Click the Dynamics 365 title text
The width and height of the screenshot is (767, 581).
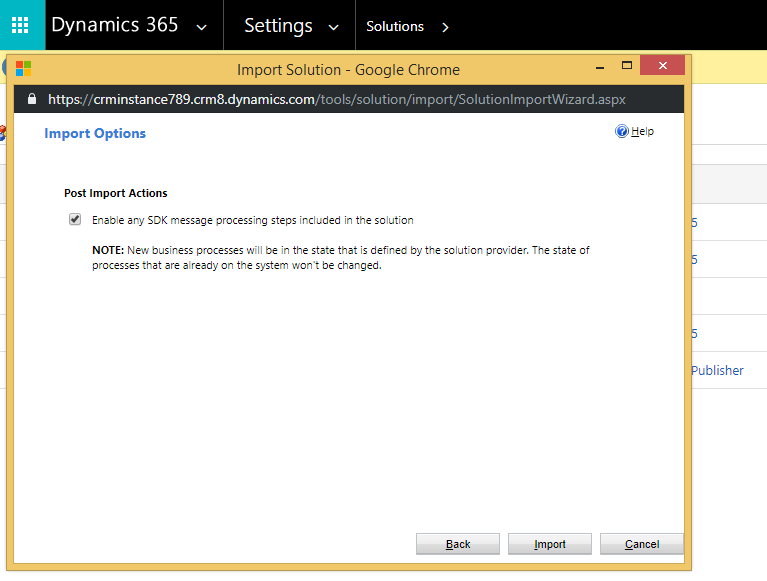tap(114, 25)
